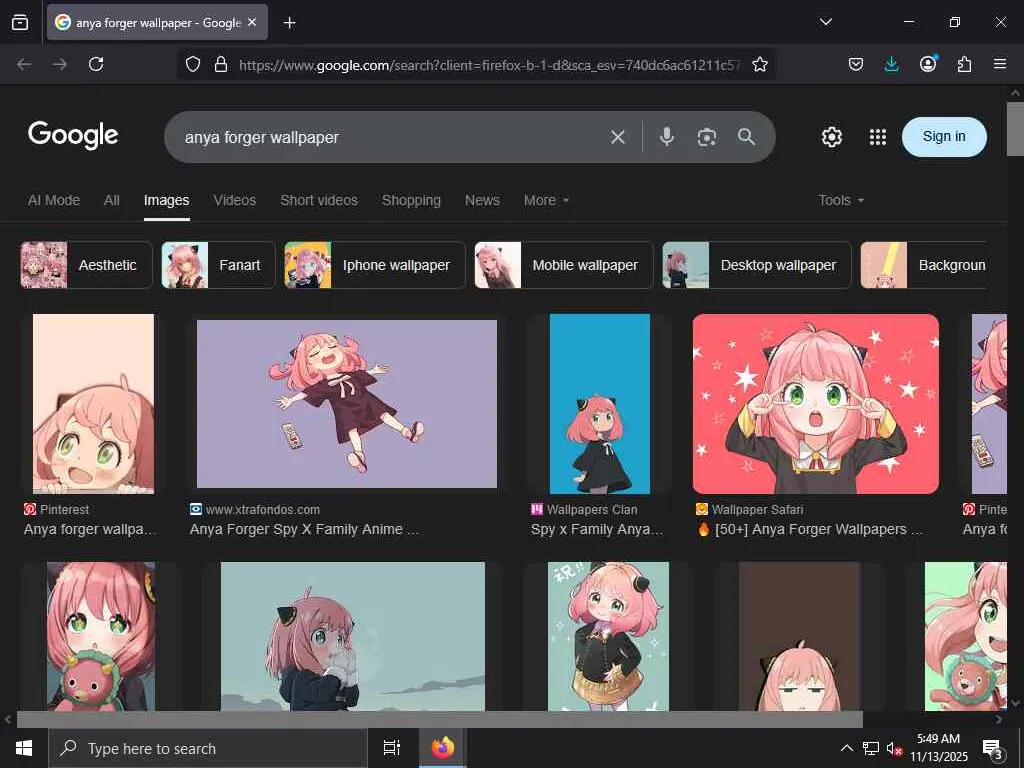Start voice search with microphone
Viewport: 1024px width, 768px height.
[x=667, y=136]
